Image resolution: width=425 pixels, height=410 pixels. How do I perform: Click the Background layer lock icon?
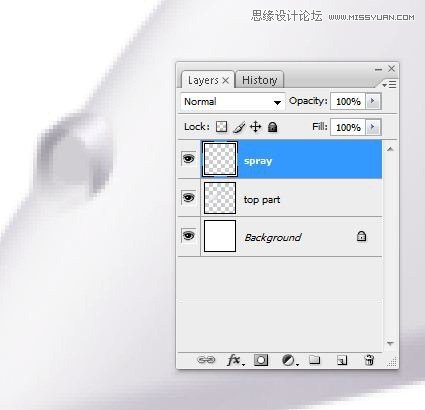click(x=361, y=236)
